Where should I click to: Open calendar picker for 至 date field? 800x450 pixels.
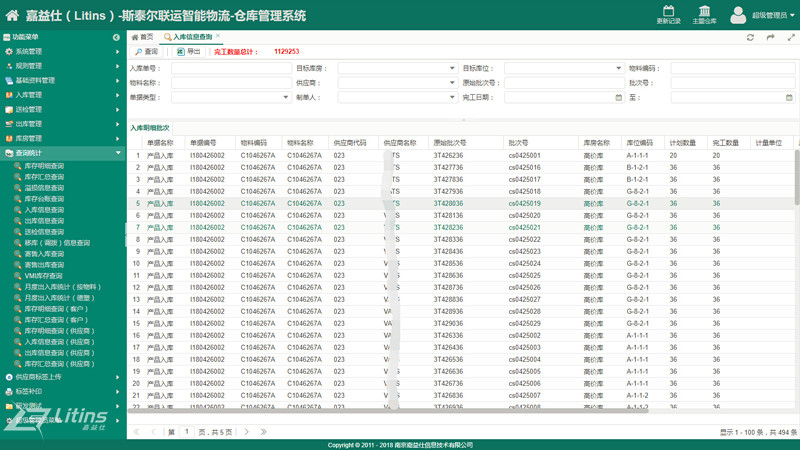point(789,97)
